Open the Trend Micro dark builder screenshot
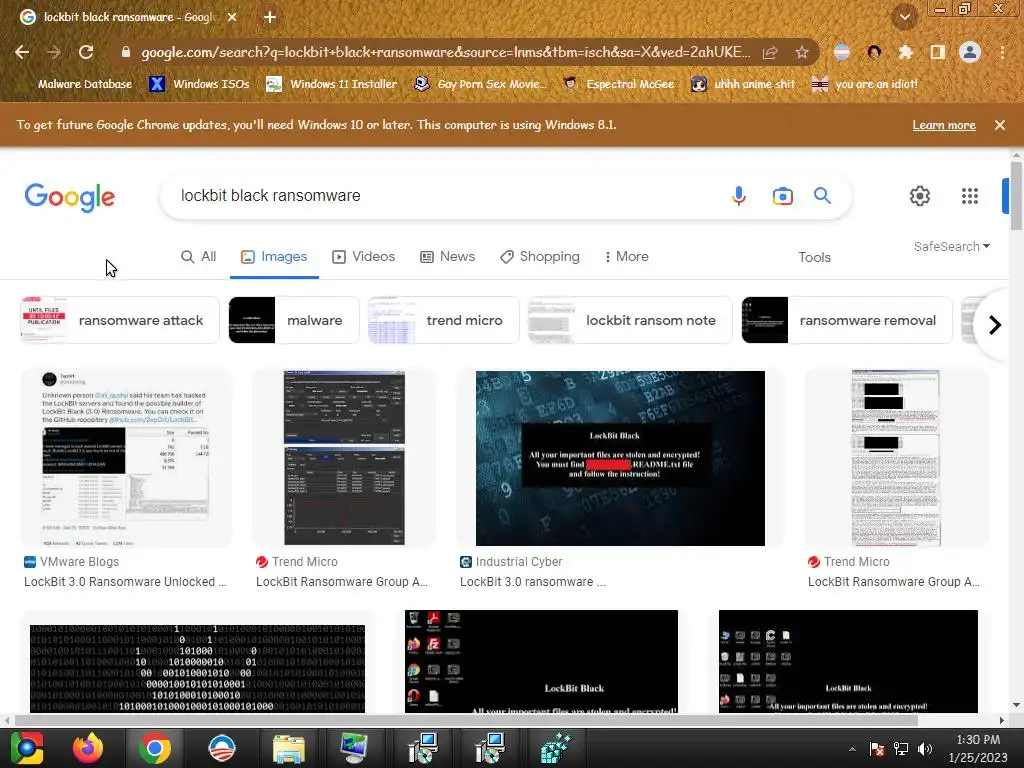Screen dimensions: 1024x768 pos(344,458)
